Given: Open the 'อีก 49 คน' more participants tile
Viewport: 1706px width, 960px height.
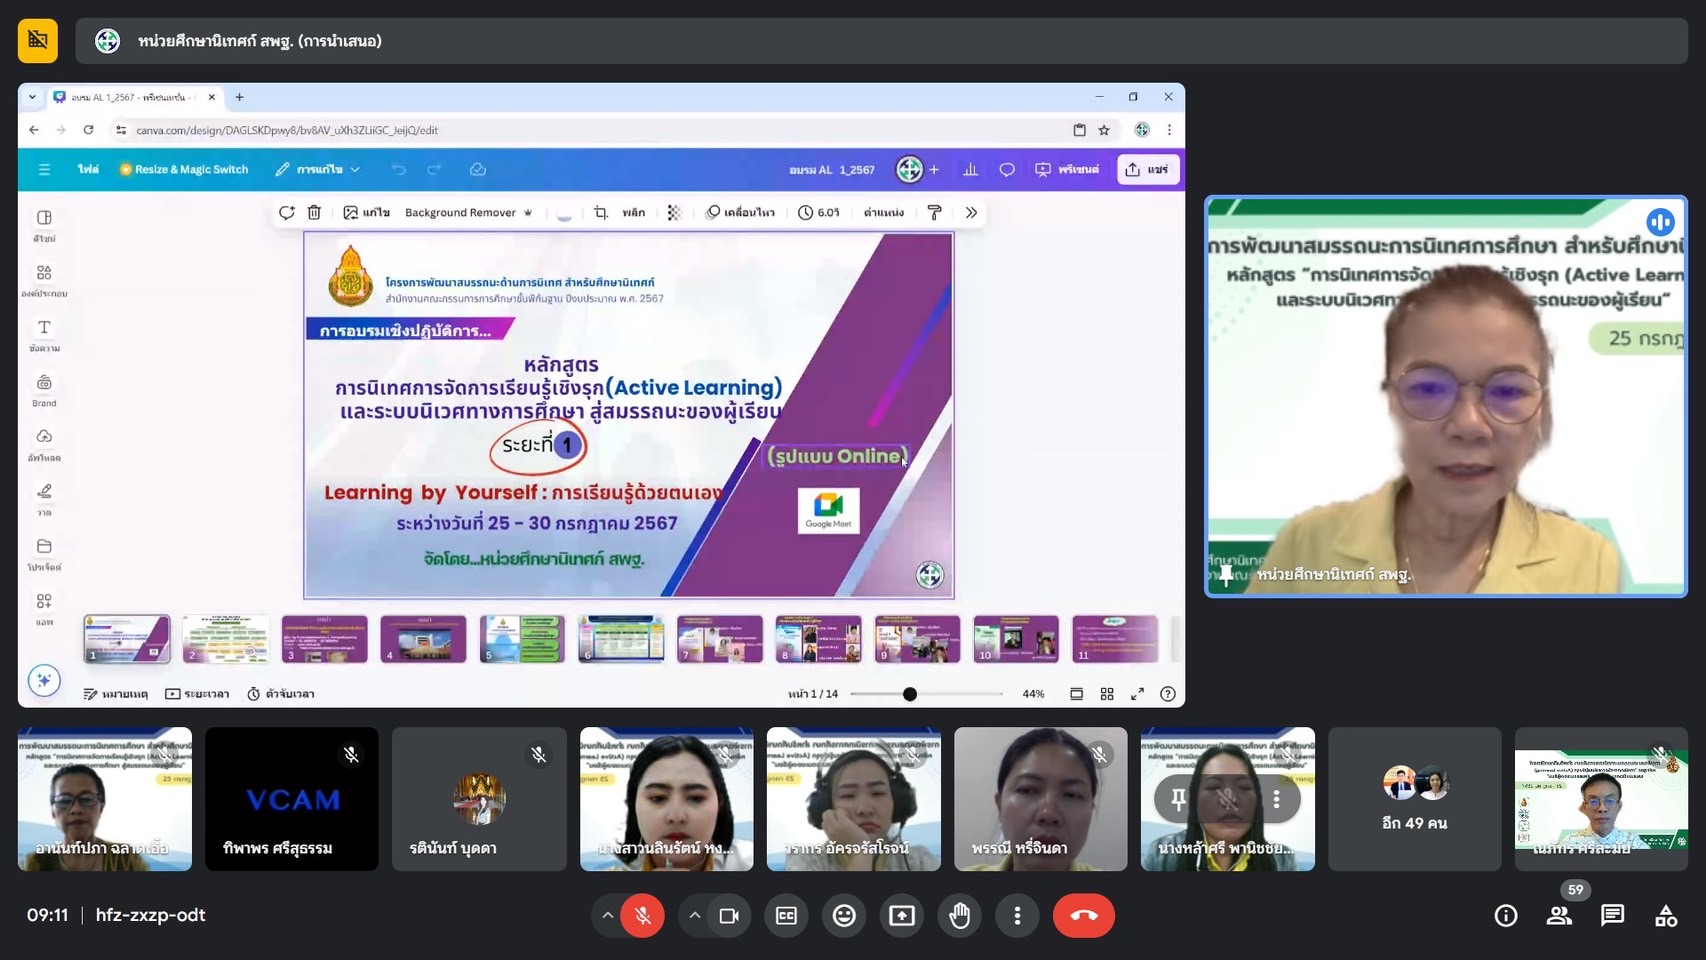Looking at the screenshot, I should point(1414,799).
